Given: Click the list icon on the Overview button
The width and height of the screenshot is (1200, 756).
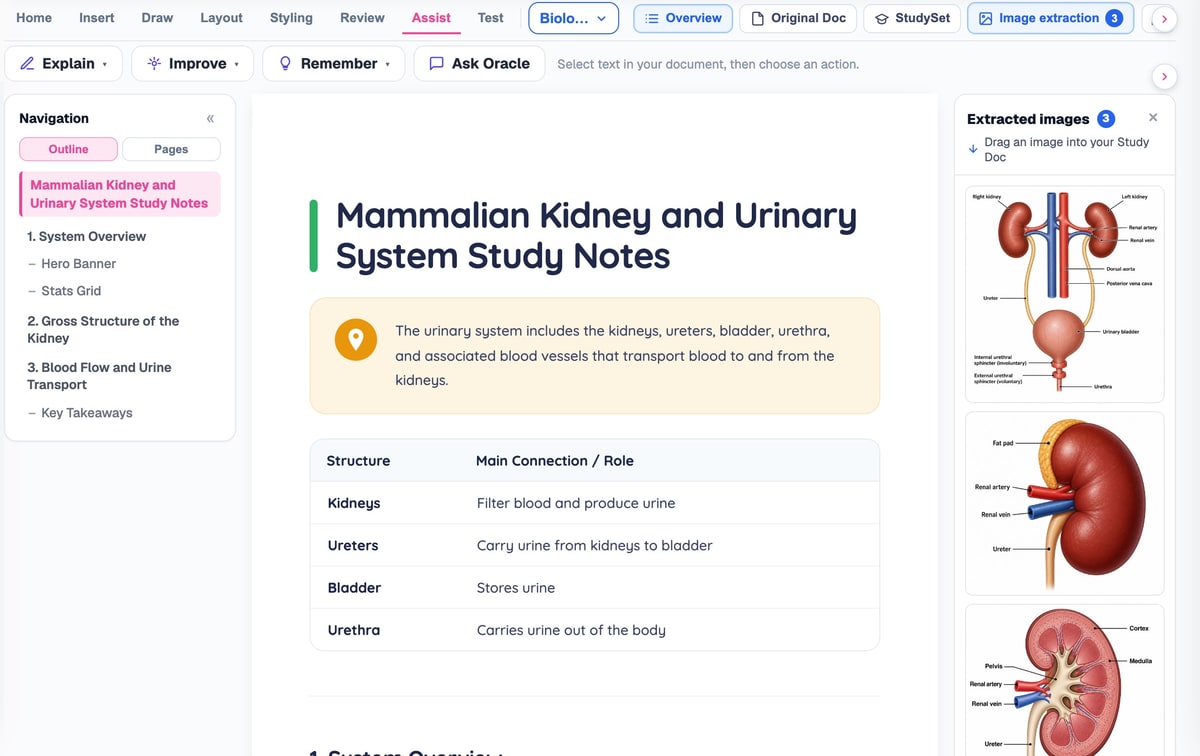Looking at the screenshot, I should tap(652, 18).
